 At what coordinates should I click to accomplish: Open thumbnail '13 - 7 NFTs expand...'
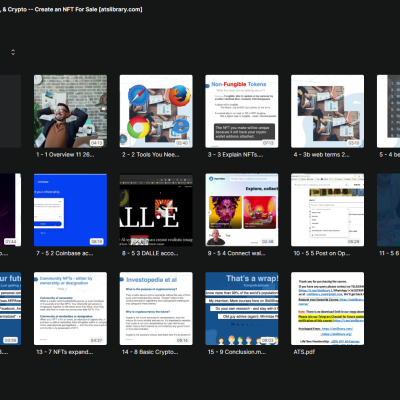pos(70,309)
